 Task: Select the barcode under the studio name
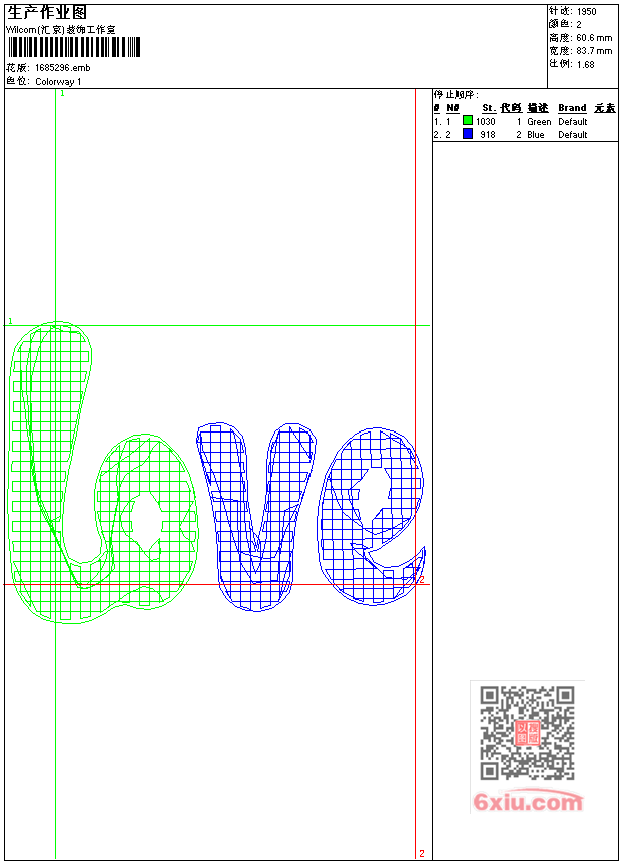(74, 47)
